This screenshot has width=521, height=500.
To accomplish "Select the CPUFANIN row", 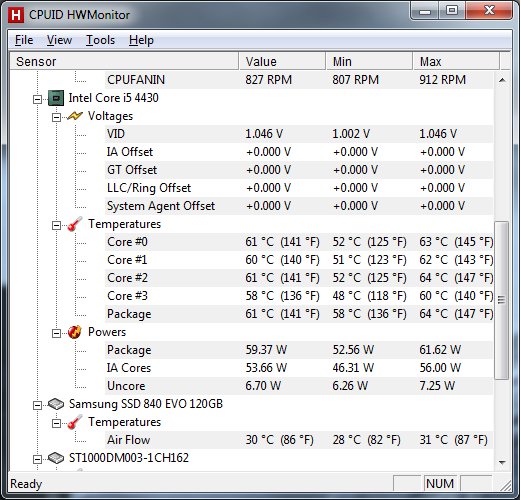I will 299,80.
